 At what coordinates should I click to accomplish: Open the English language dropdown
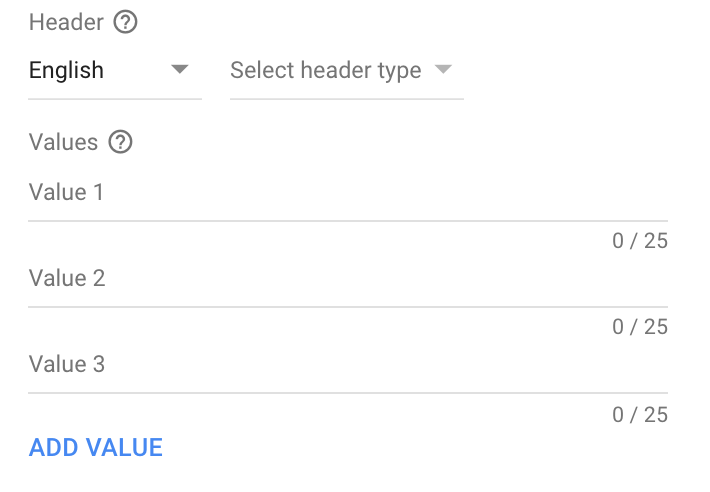114,71
